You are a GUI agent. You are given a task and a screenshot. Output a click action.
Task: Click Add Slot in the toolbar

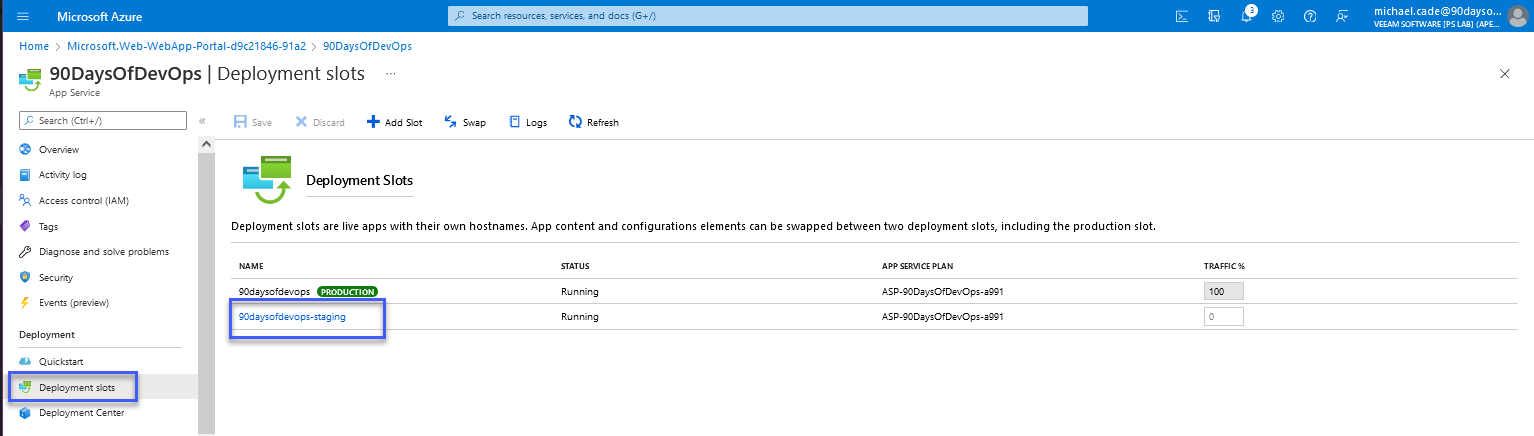(394, 122)
